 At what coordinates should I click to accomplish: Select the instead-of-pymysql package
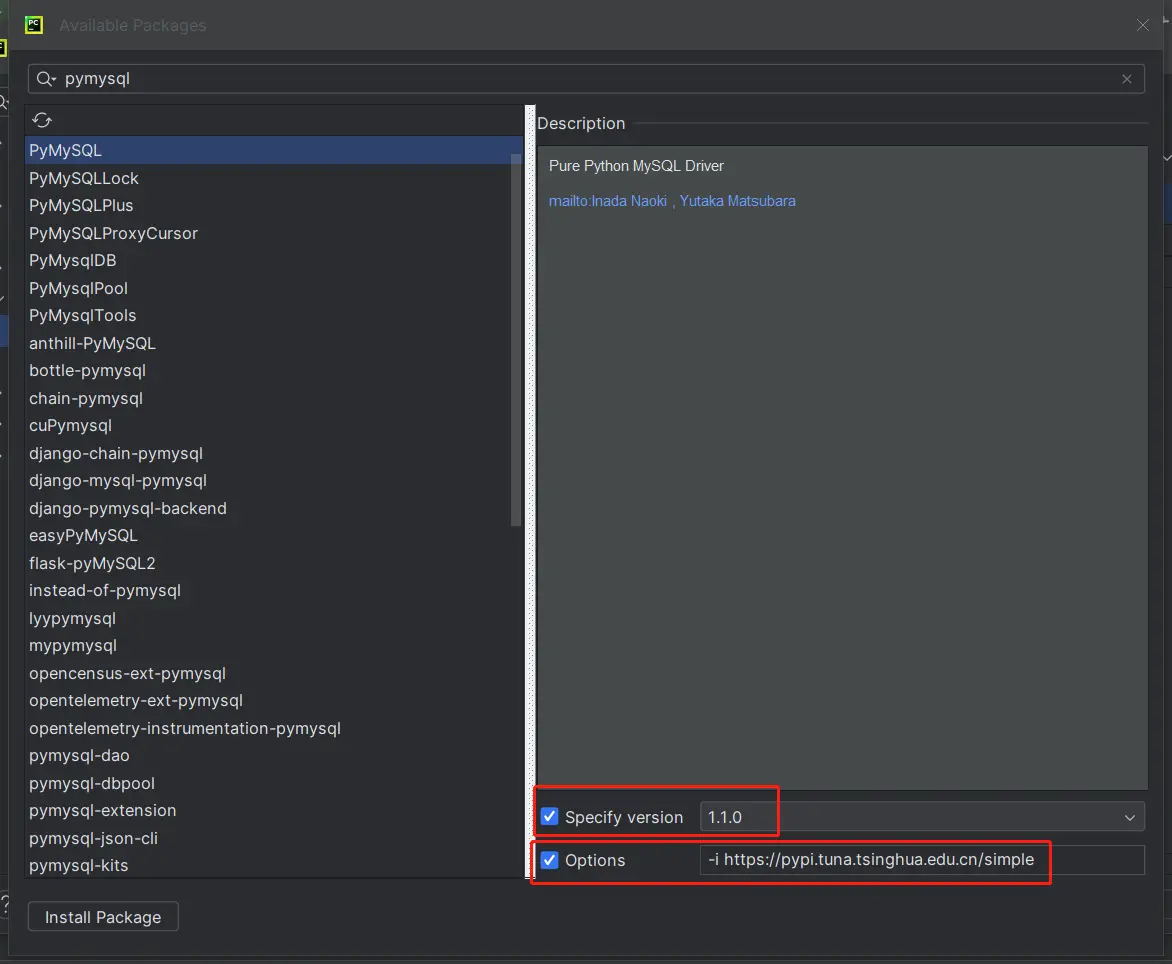274,590
